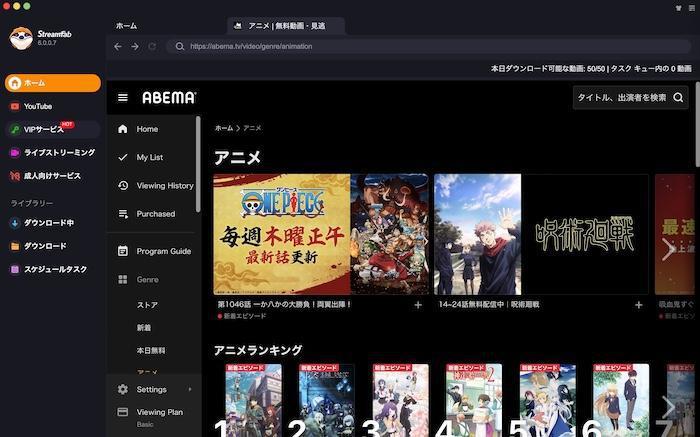Click the ライブストリーミング camera icon
This screenshot has height=437, width=700.
click(x=15, y=153)
